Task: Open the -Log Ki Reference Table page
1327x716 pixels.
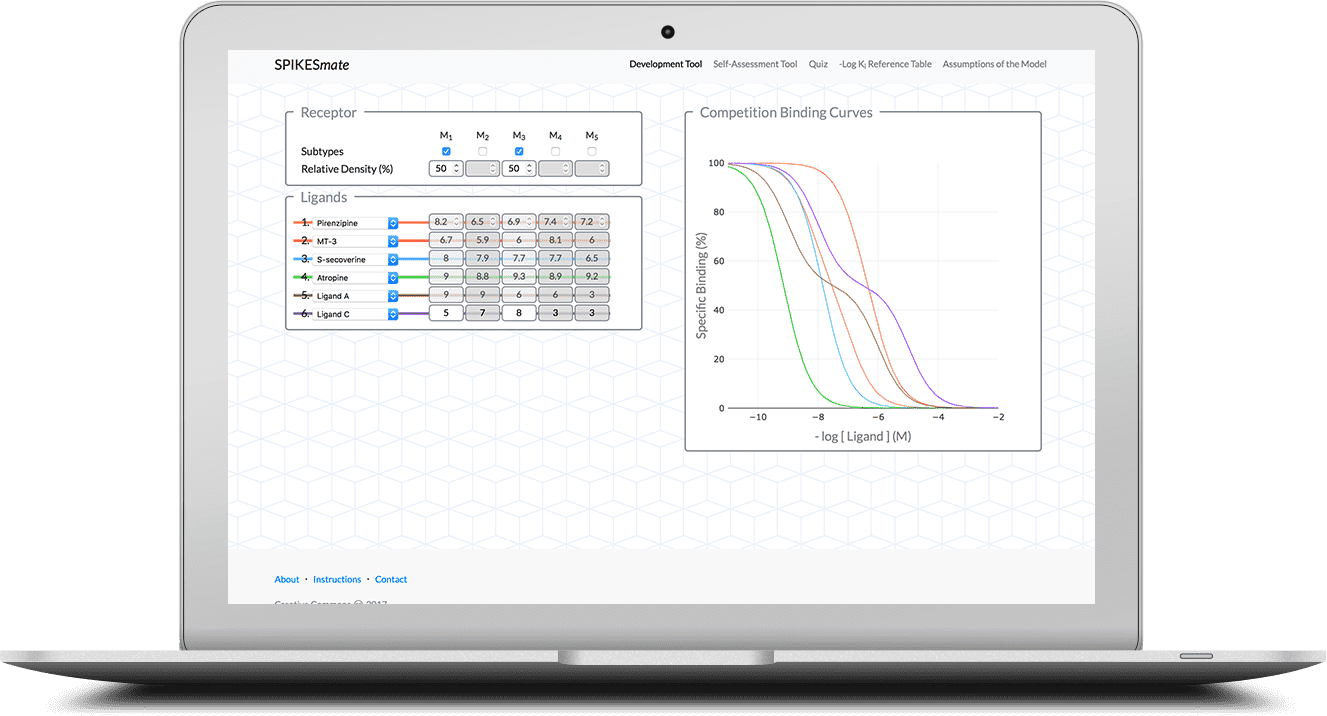Action: (x=885, y=64)
